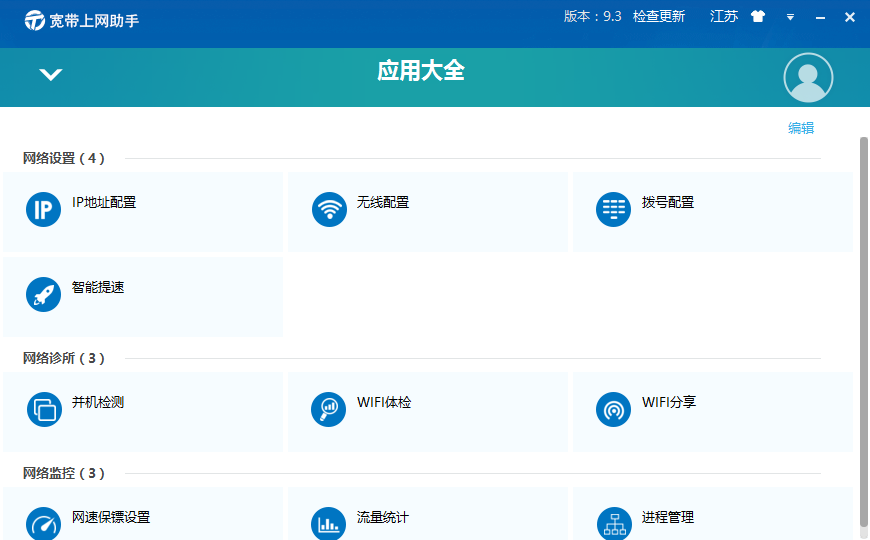Launch the 智能提速 rocket icon

43,295
